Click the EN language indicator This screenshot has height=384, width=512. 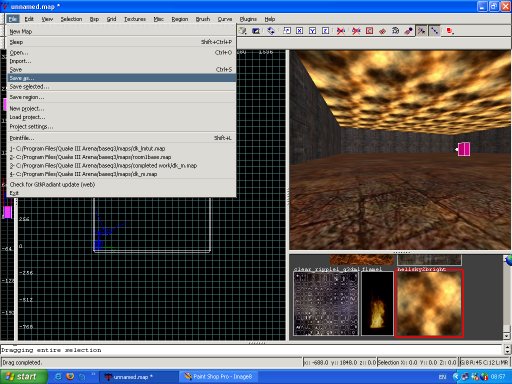click(442, 377)
